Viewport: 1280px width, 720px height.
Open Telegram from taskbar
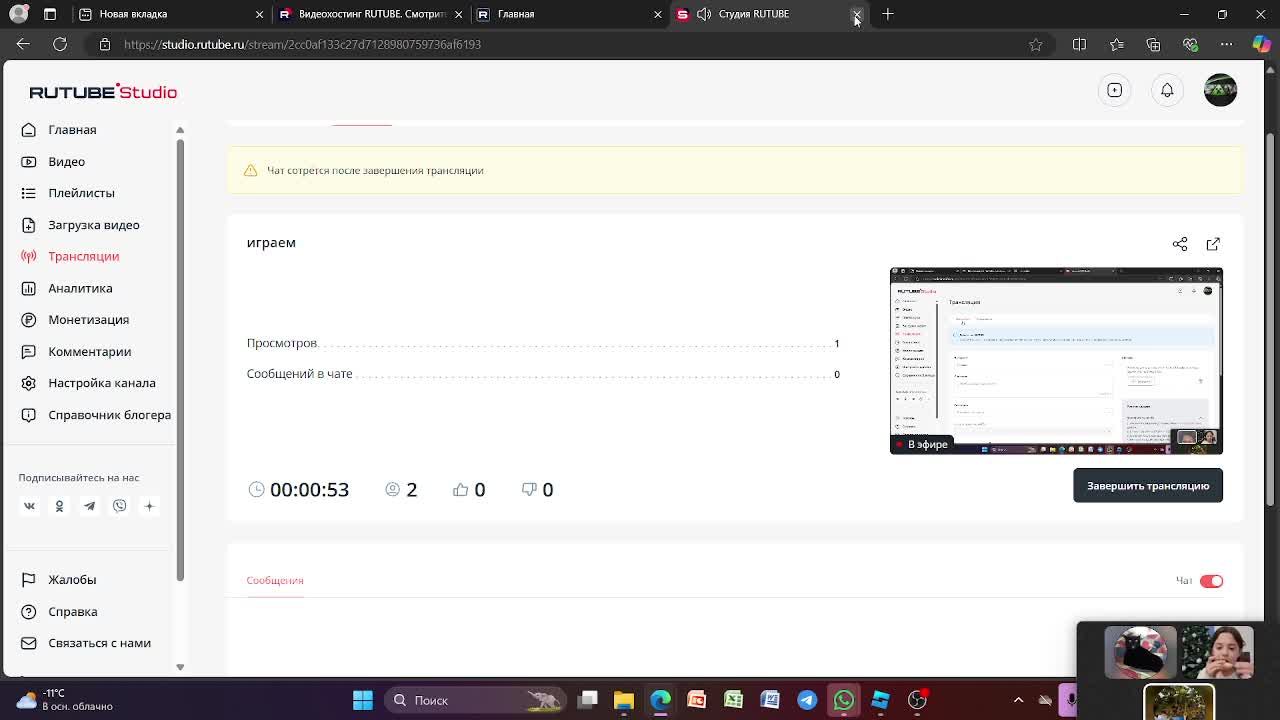(x=807, y=700)
